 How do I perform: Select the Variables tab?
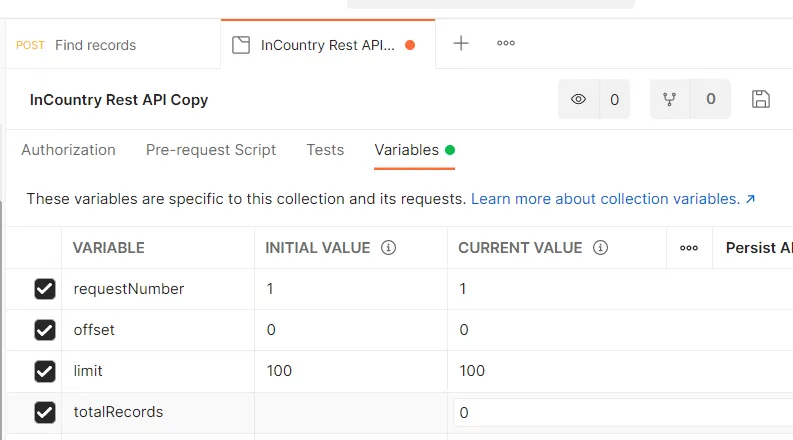coord(414,150)
